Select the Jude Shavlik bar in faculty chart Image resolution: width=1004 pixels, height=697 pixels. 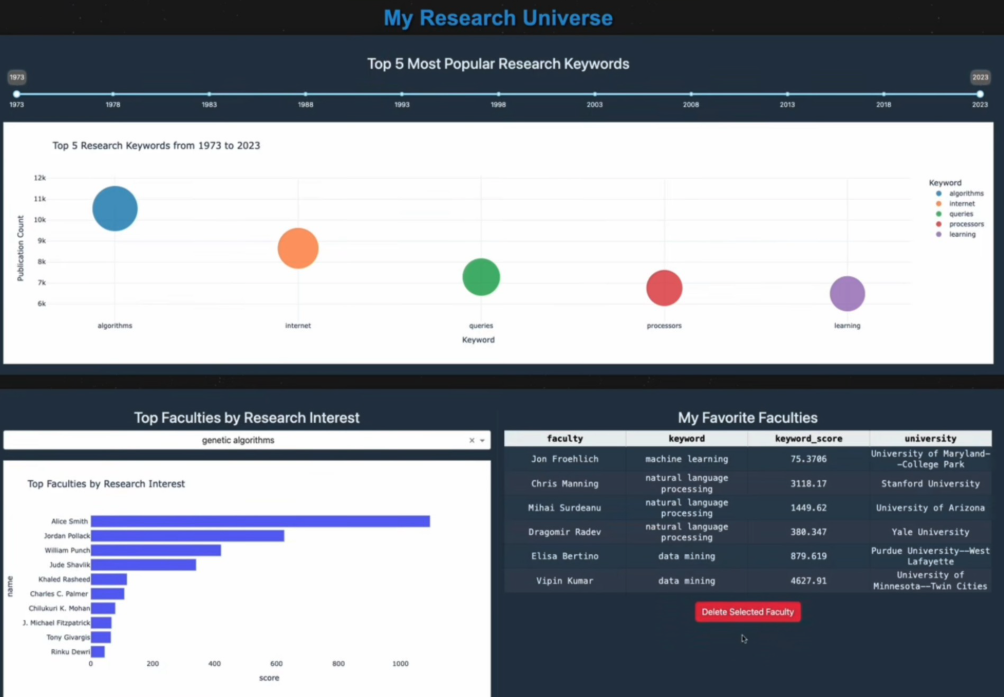143,565
